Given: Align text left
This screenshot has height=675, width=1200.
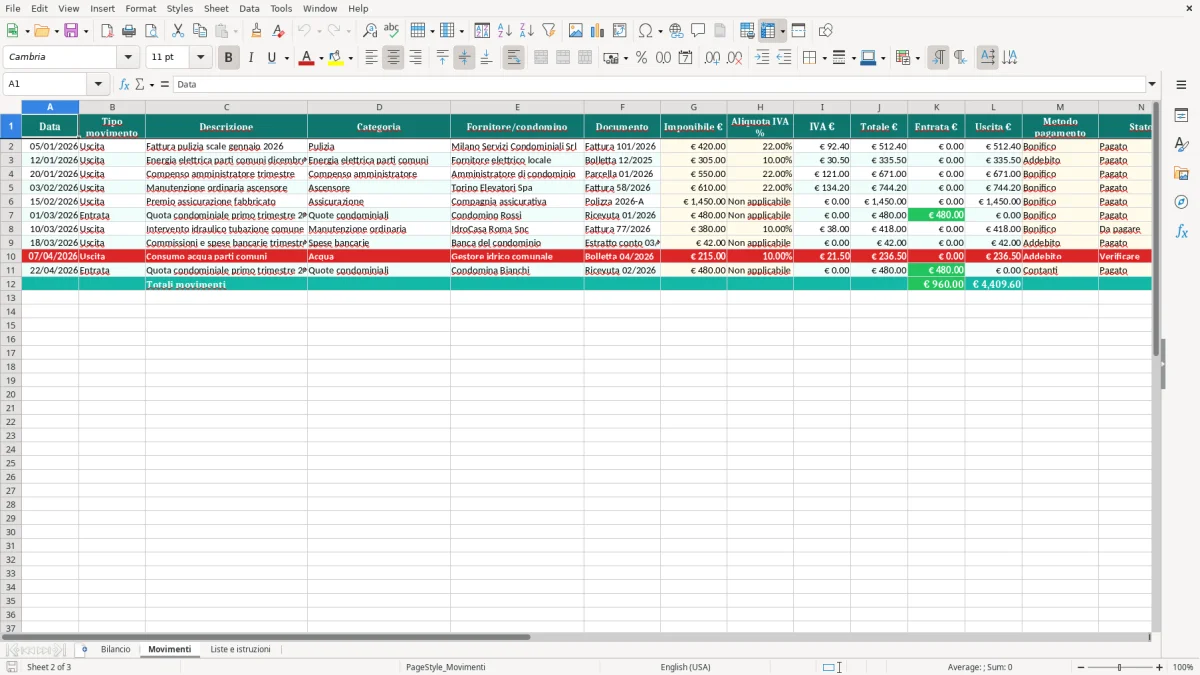Looking at the screenshot, I should coord(371,58).
